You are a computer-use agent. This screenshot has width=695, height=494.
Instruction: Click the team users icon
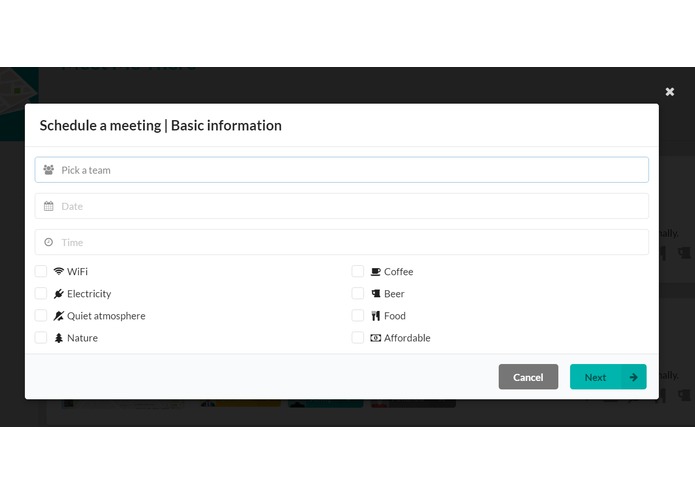(49, 170)
